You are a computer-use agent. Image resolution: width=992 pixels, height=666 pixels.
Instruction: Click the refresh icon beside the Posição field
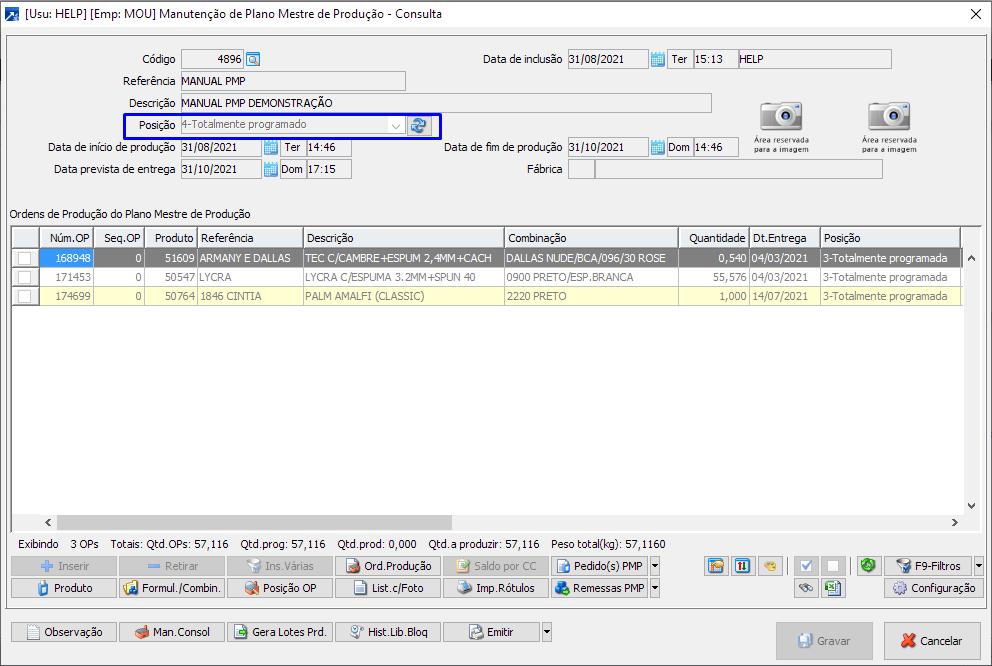[x=418, y=125]
